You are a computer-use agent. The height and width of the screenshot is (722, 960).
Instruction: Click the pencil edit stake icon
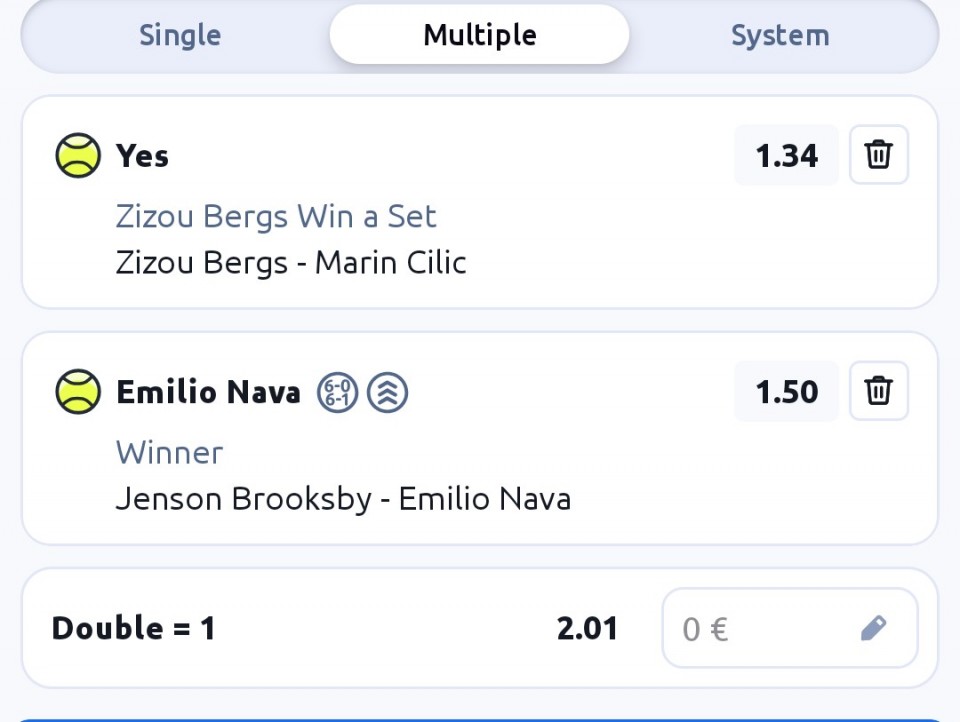pyautogui.click(x=873, y=628)
